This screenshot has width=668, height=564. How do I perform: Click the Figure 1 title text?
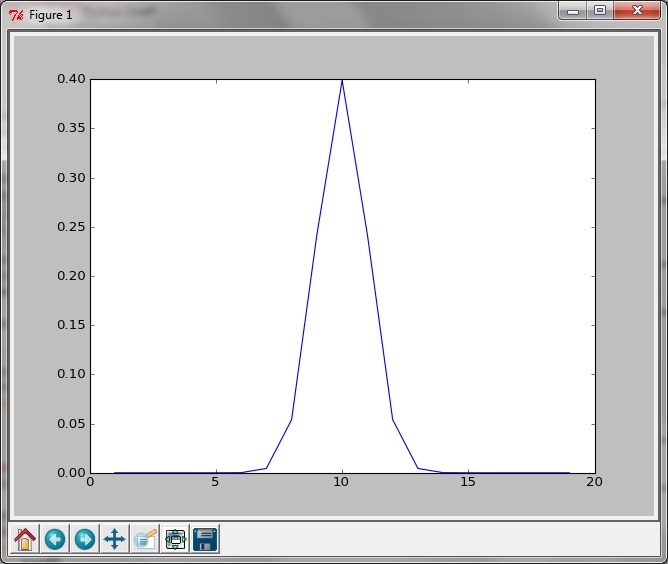tap(51, 15)
